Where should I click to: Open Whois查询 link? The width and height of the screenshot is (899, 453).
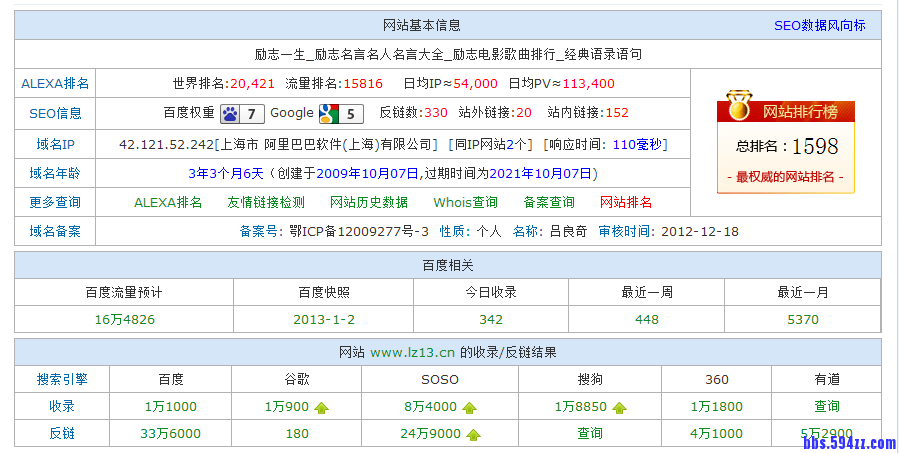coord(466,202)
